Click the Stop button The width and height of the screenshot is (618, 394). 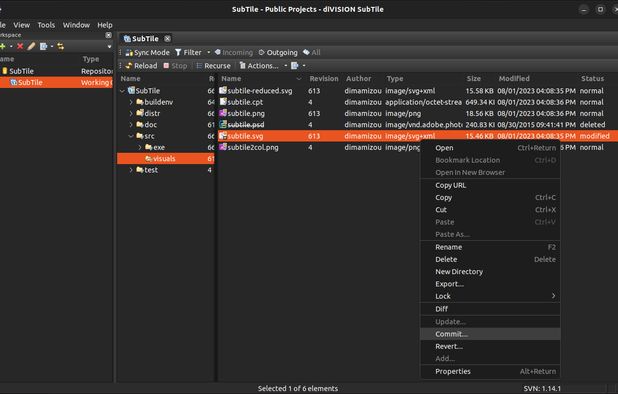tap(175, 66)
